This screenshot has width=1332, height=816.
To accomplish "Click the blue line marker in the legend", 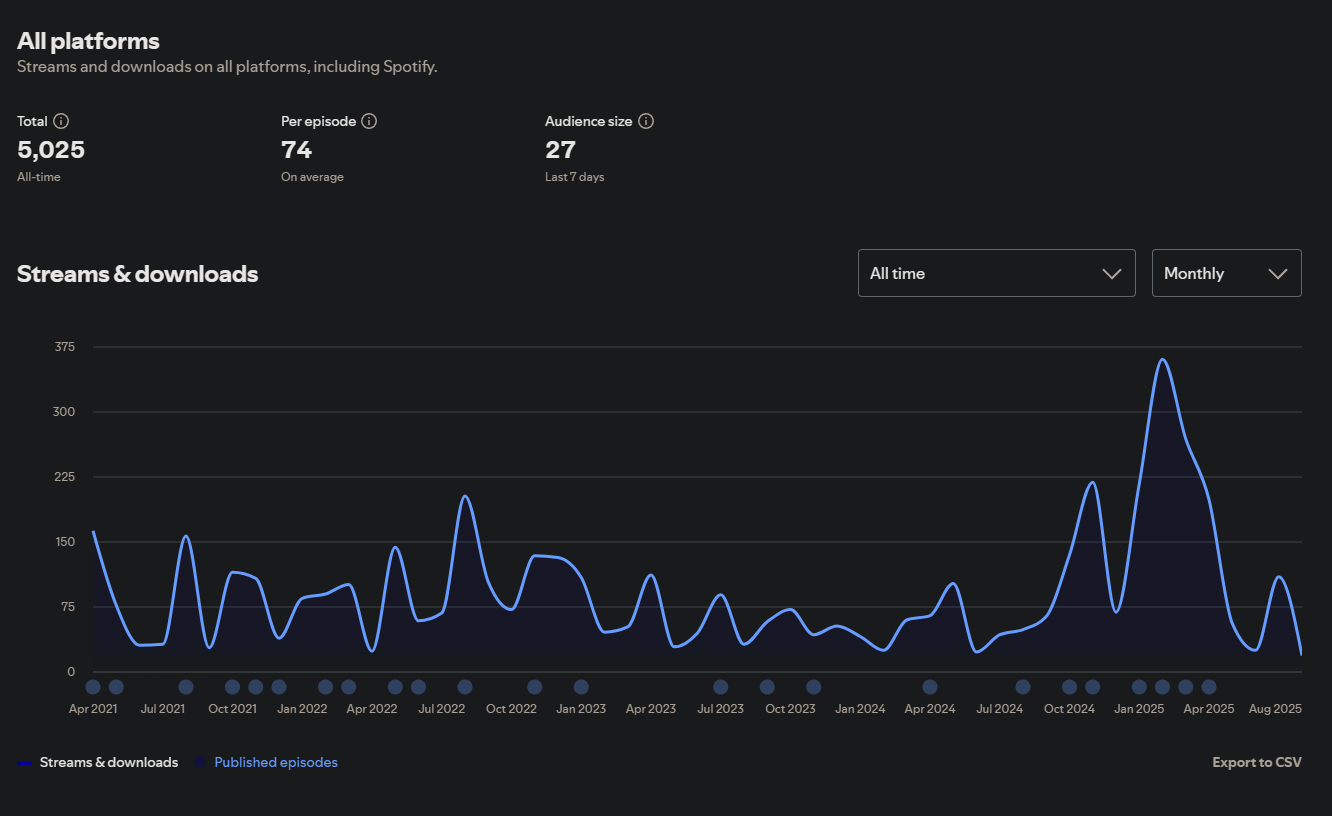I will pyautogui.click(x=25, y=764).
